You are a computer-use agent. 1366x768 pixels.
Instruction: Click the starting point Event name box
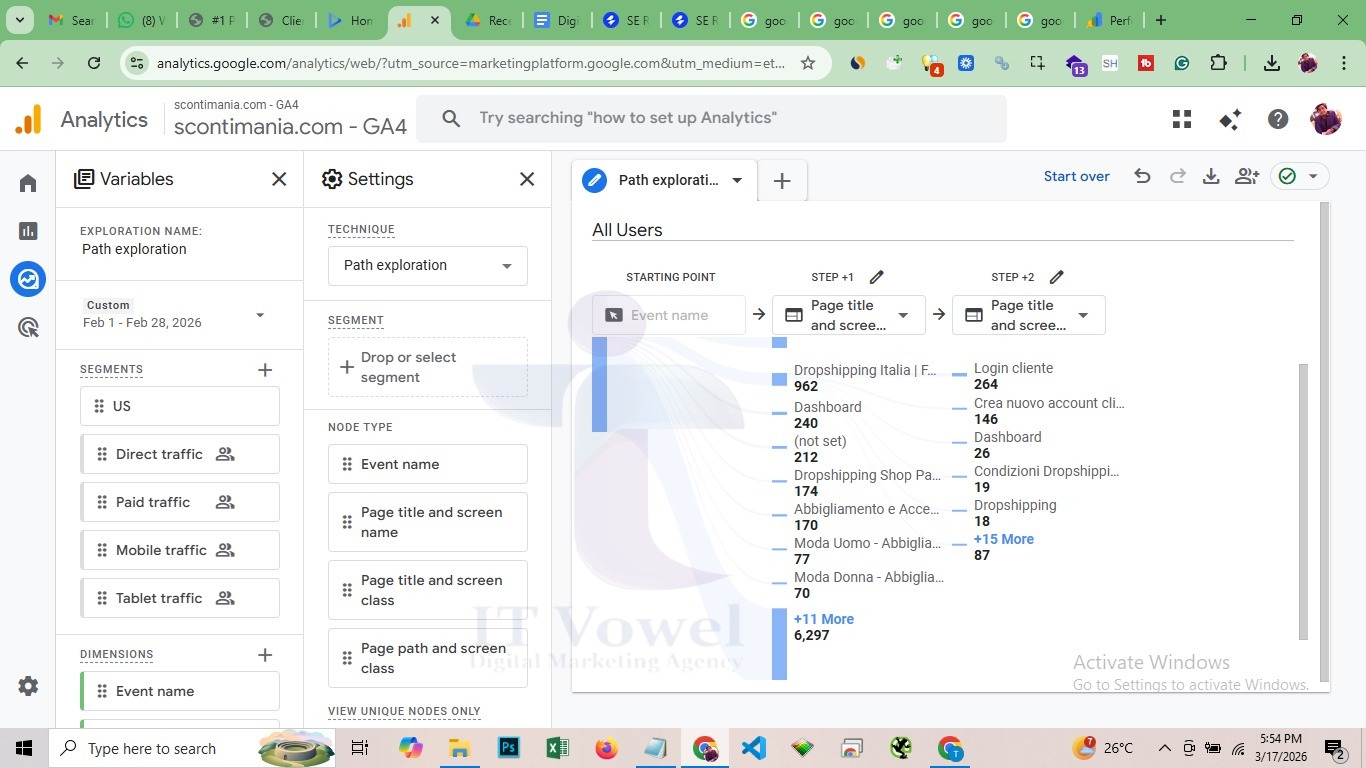[669, 315]
